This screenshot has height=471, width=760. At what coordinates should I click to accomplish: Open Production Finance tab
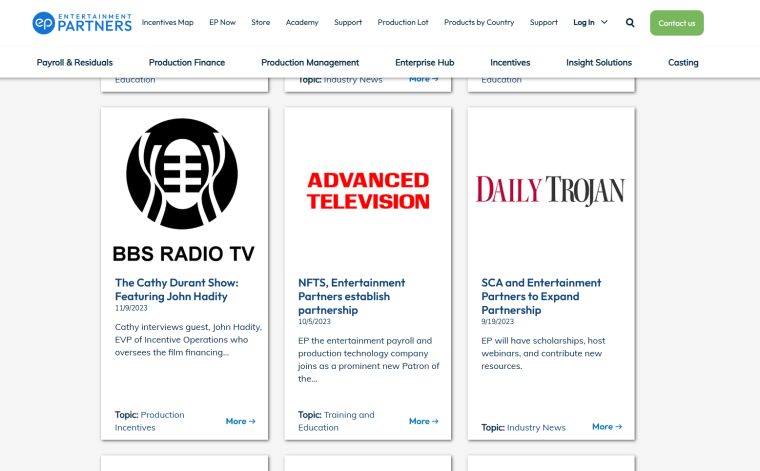tap(187, 63)
